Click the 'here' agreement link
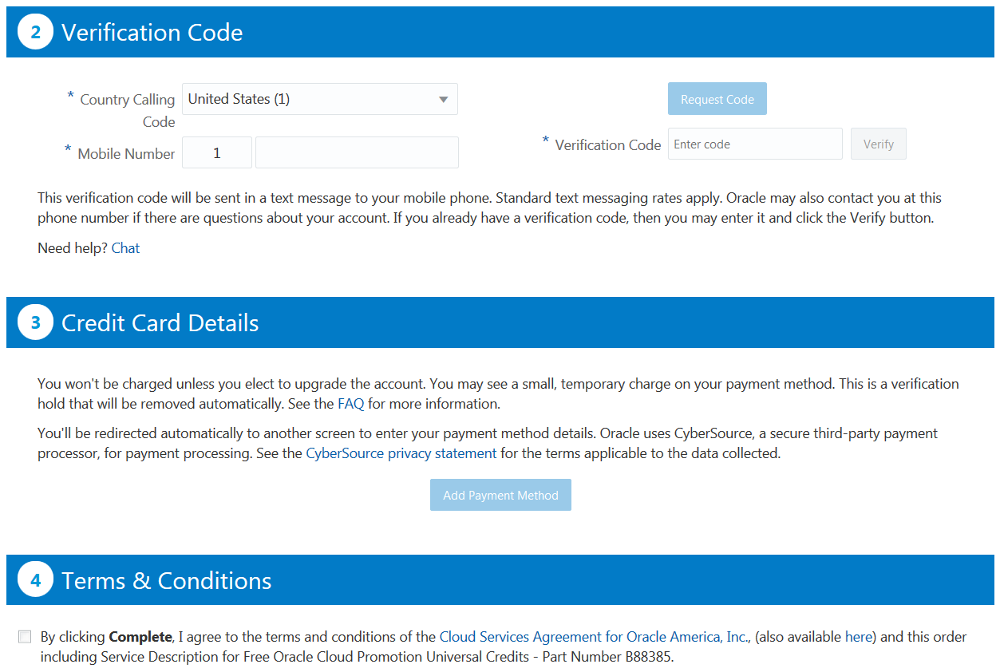 859,637
